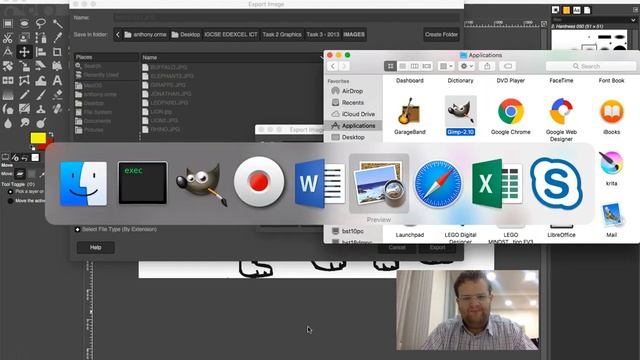Switch to Skype for Business in app switcher
Screen dimensions: 640x360
(556, 183)
